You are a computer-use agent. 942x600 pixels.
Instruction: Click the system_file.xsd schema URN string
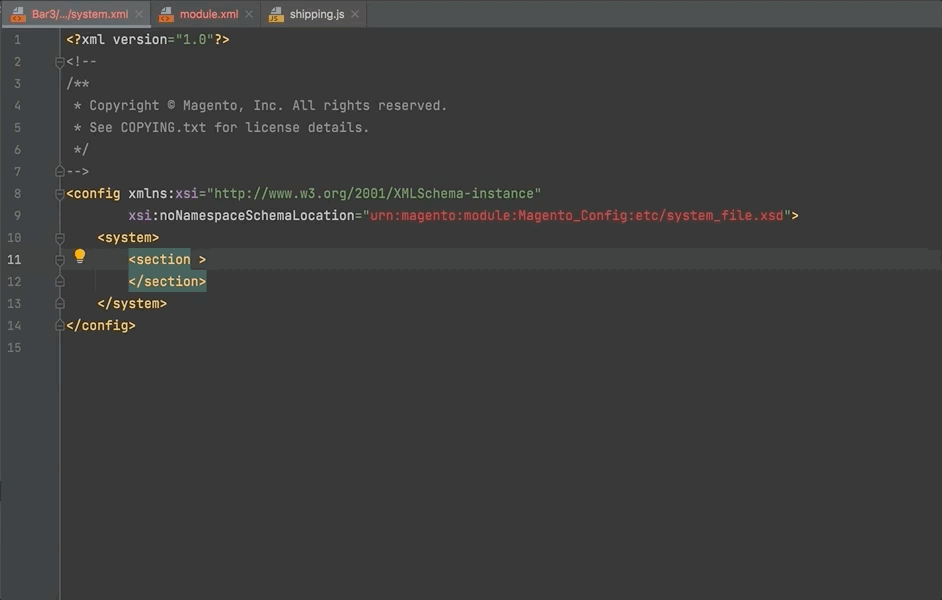578,216
